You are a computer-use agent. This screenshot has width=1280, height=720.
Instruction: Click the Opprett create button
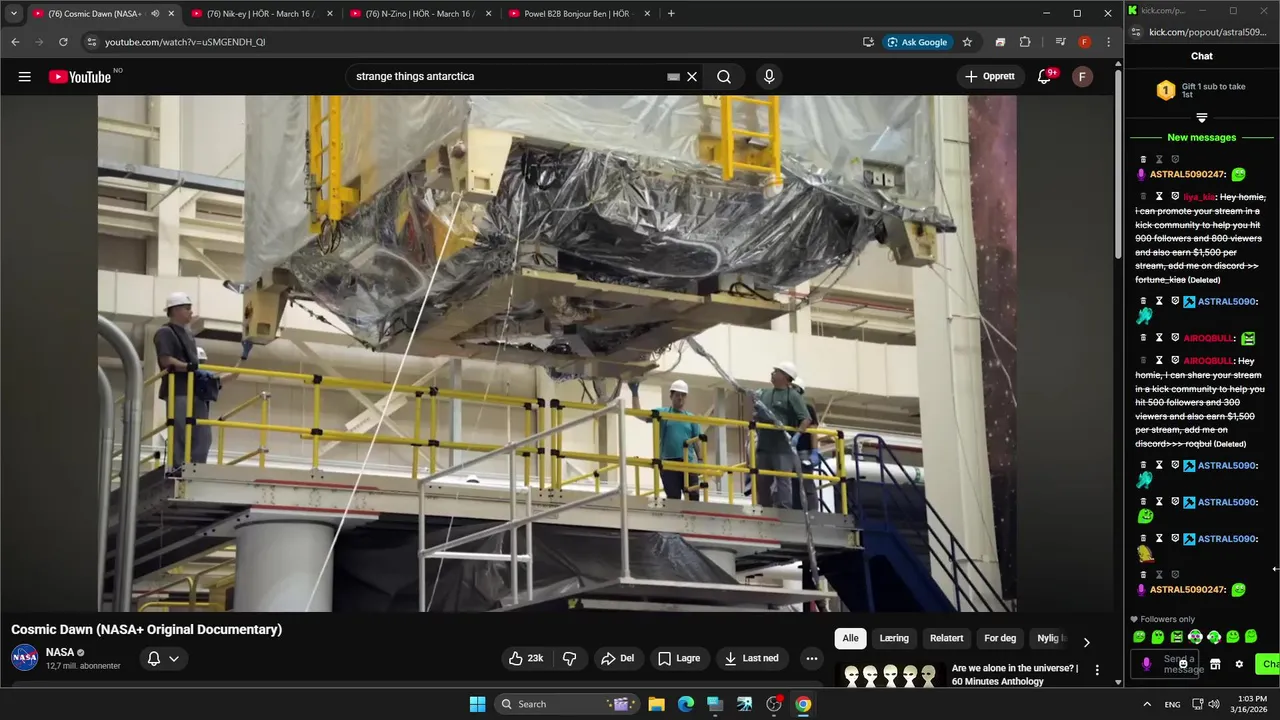click(x=990, y=77)
